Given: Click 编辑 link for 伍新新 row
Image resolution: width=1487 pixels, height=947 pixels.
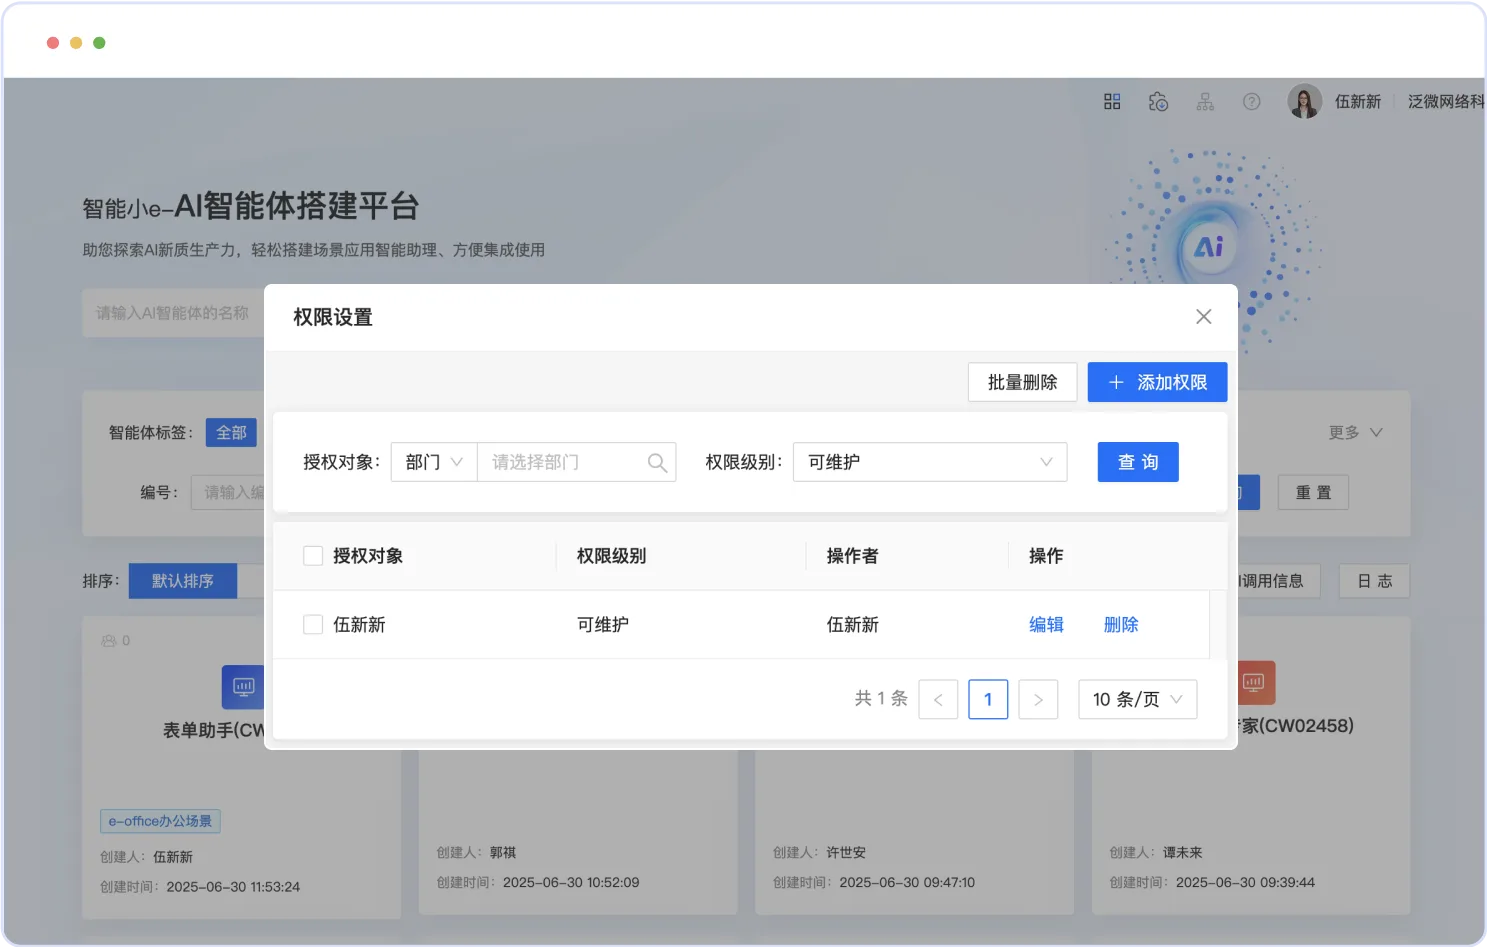Looking at the screenshot, I should coord(1046,624).
